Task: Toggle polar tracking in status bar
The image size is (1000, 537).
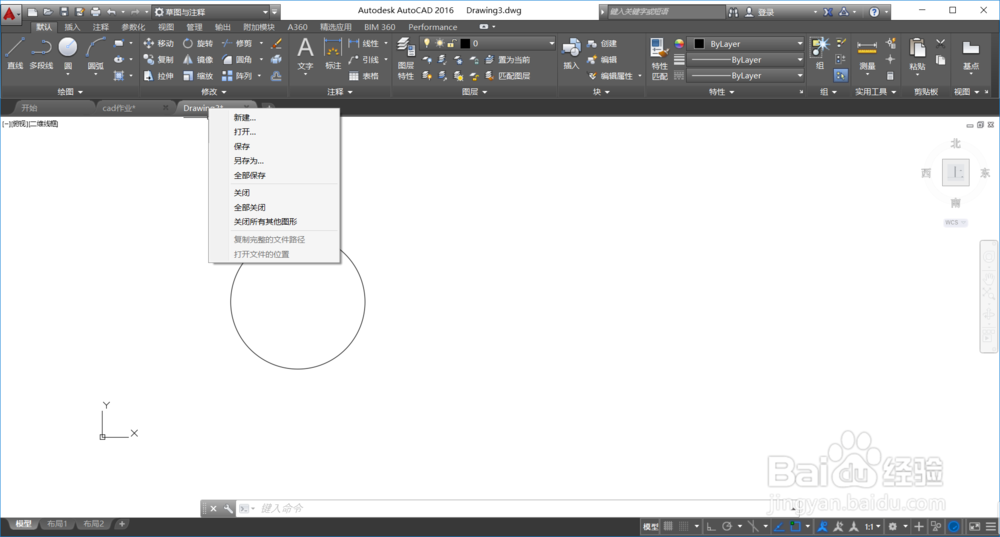Action: 726,526
